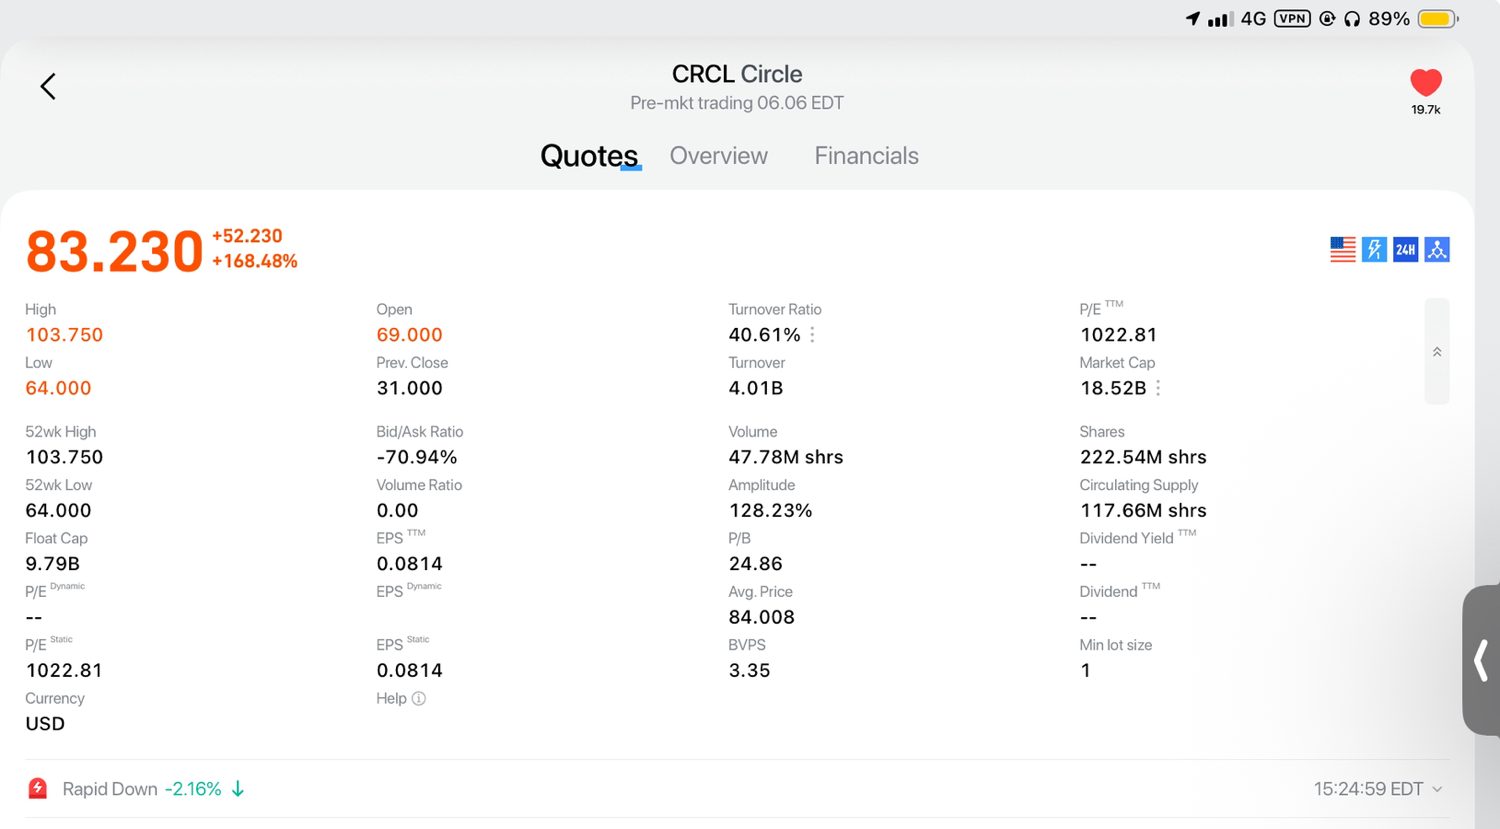Click the US flag market icon
The height and width of the screenshot is (829, 1500).
coord(1343,250)
